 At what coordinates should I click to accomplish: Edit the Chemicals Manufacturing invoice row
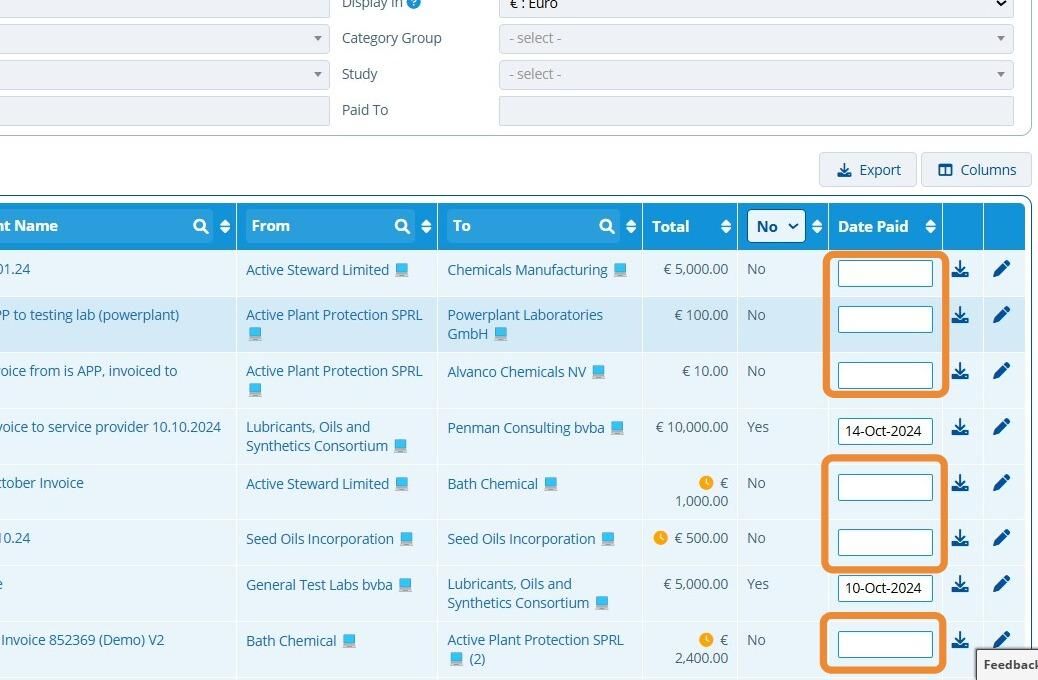click(1002, 268)
